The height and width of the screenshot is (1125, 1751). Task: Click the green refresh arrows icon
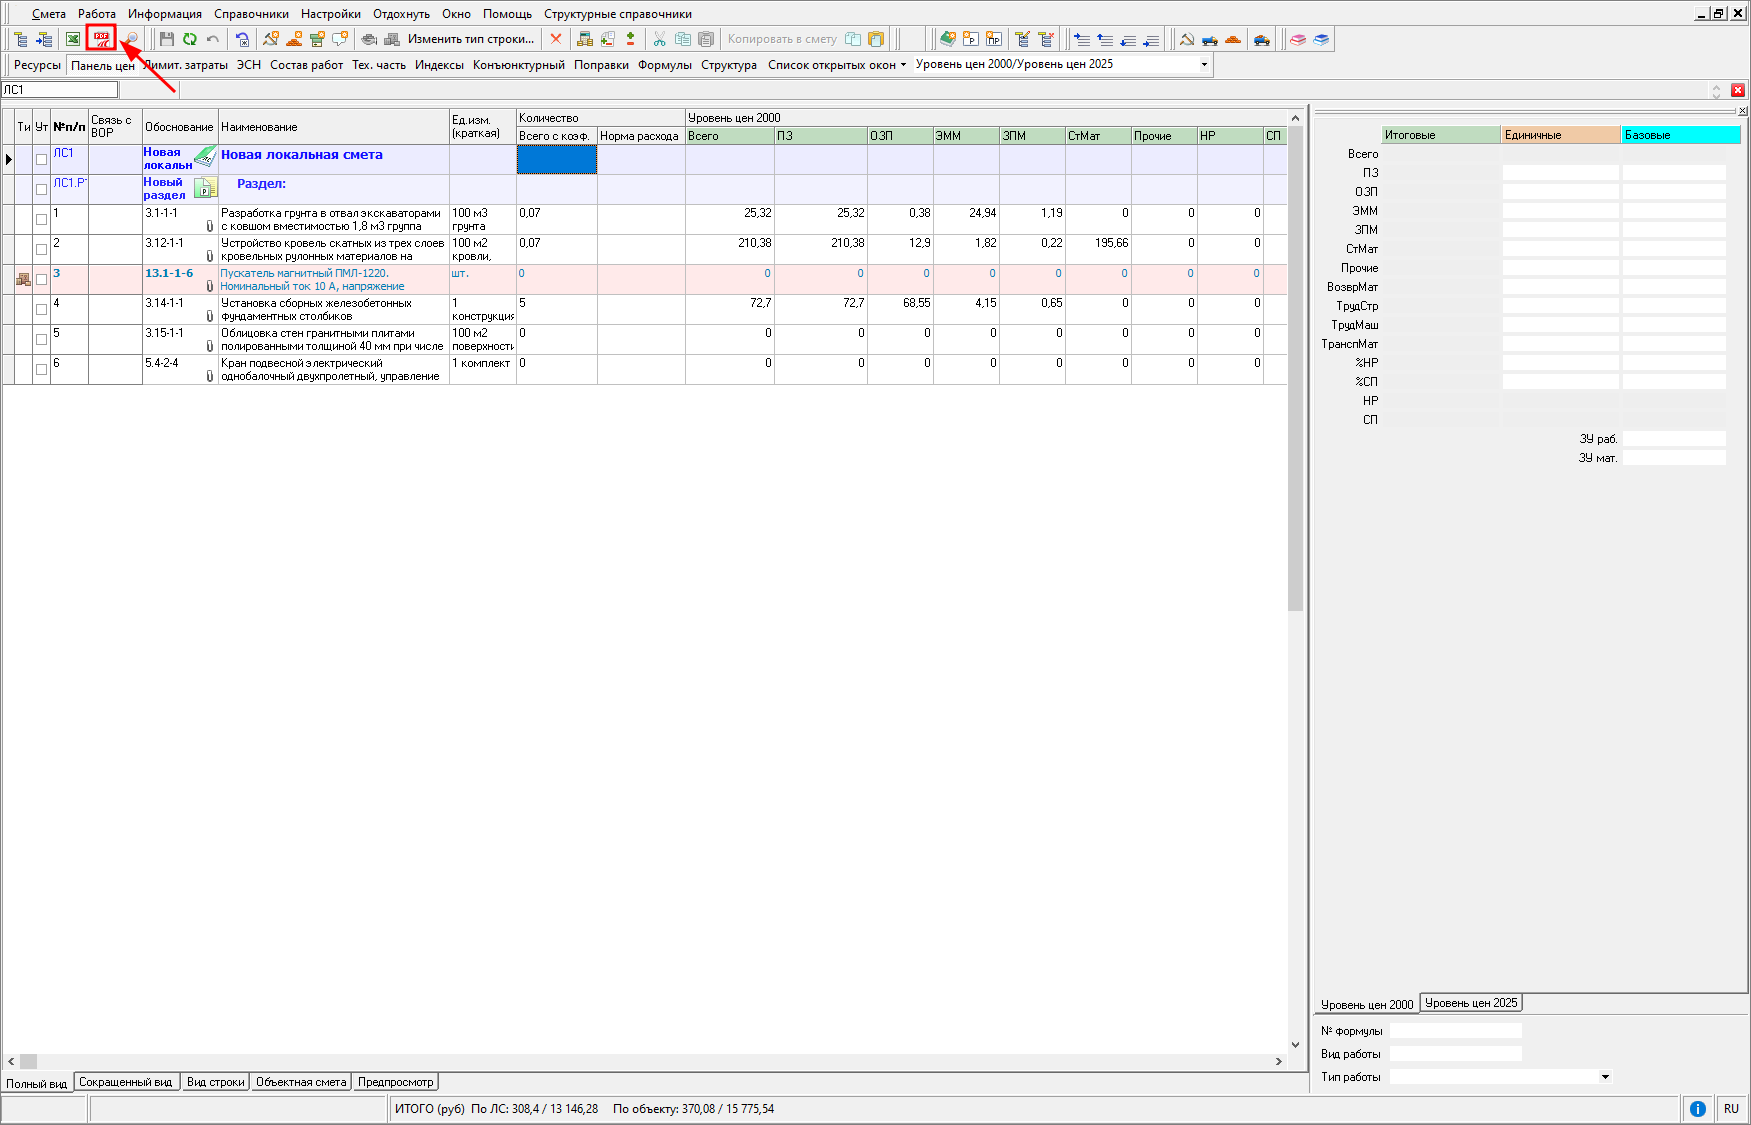[x=190, y=39]
